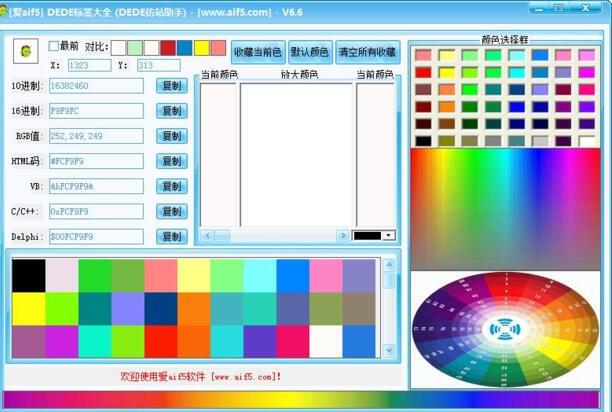The image size is (612, 412).
Task: Click center icon of the color wheel
Action: coord(505,329)
